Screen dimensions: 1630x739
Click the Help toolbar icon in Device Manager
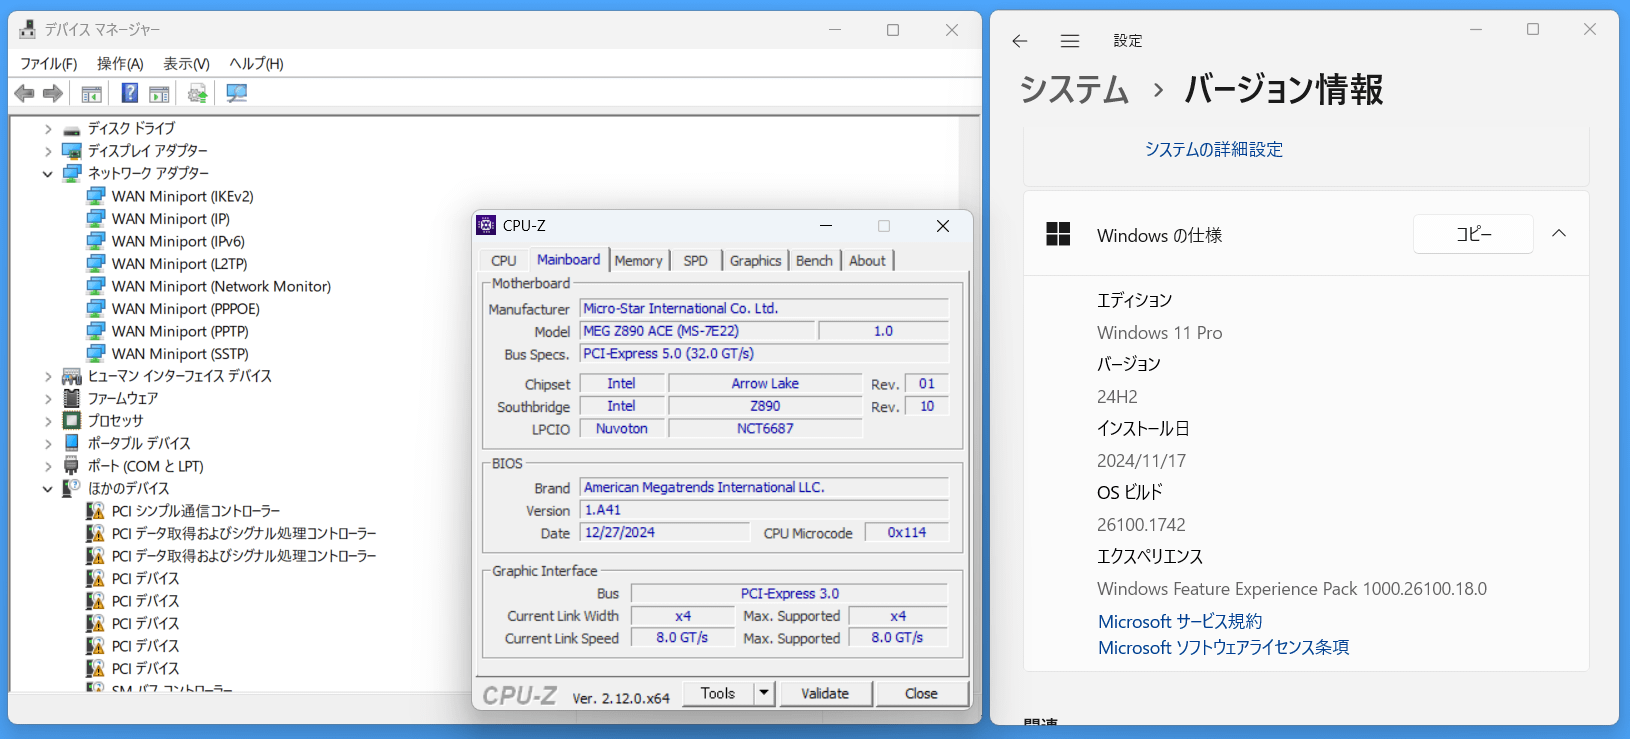click(130, 93)
